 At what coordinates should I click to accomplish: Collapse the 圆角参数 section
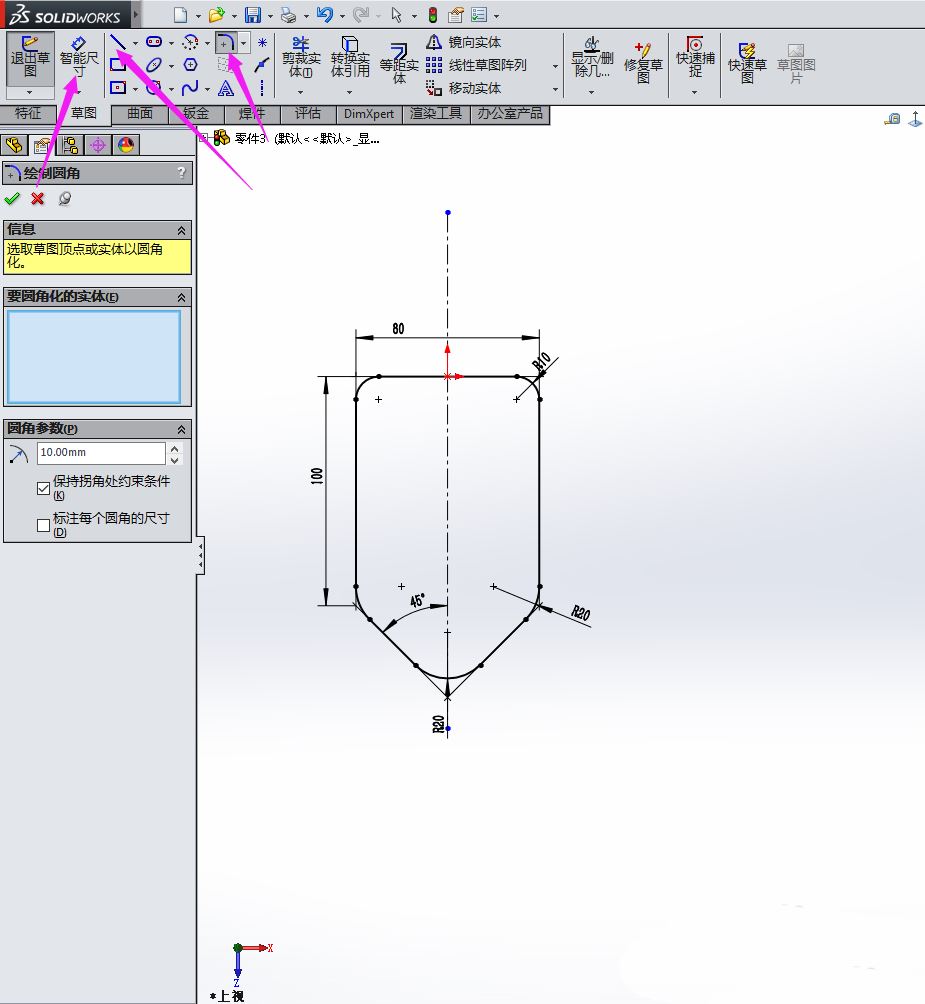[x=181, y=429]
